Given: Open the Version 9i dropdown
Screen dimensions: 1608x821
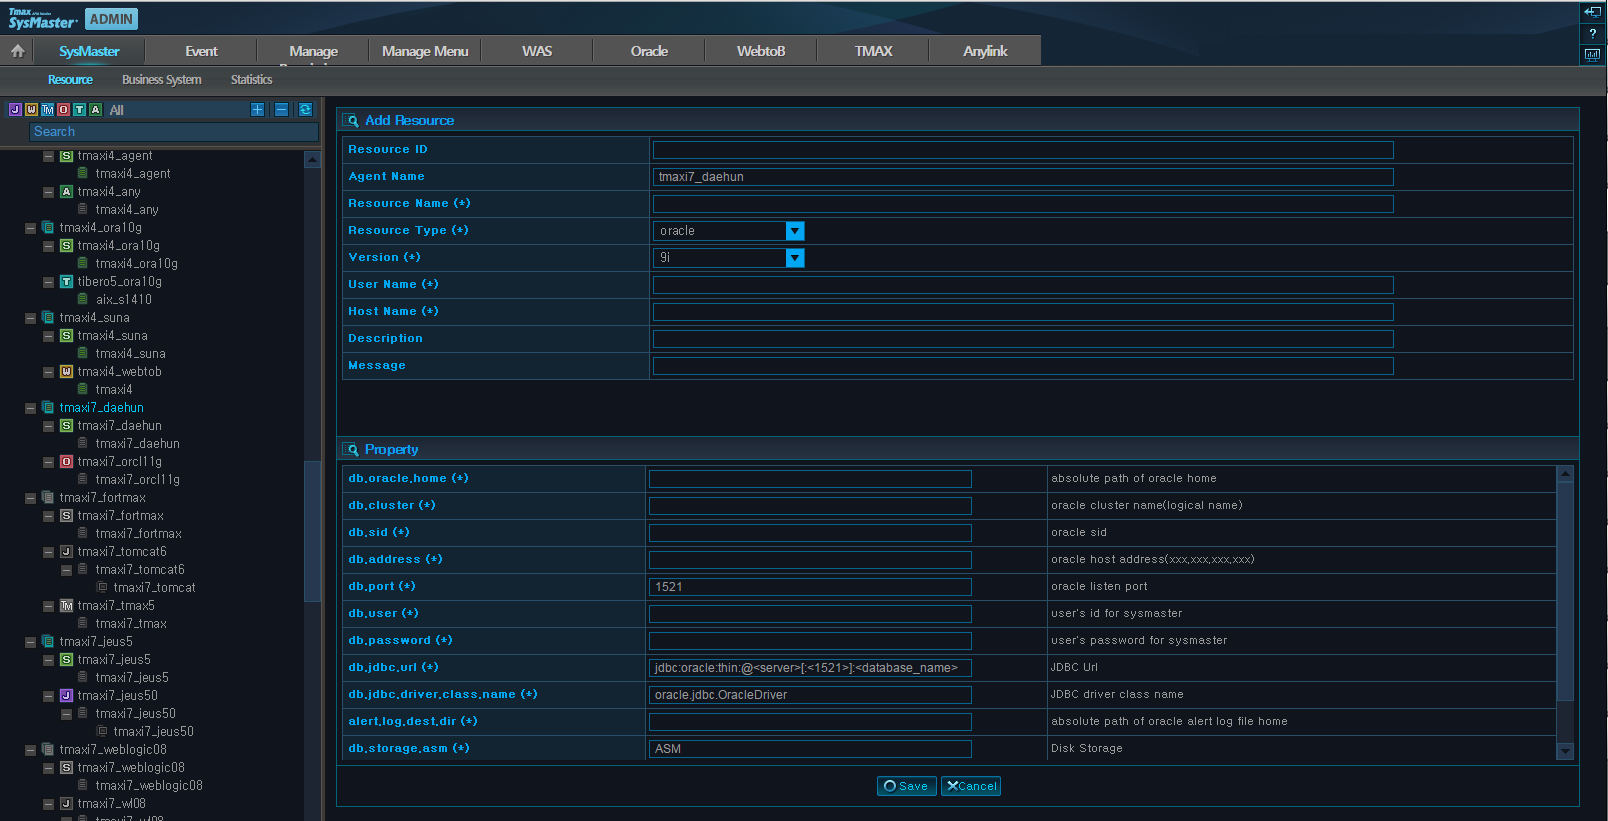Looking at the screenshot, I should [795, 258].
